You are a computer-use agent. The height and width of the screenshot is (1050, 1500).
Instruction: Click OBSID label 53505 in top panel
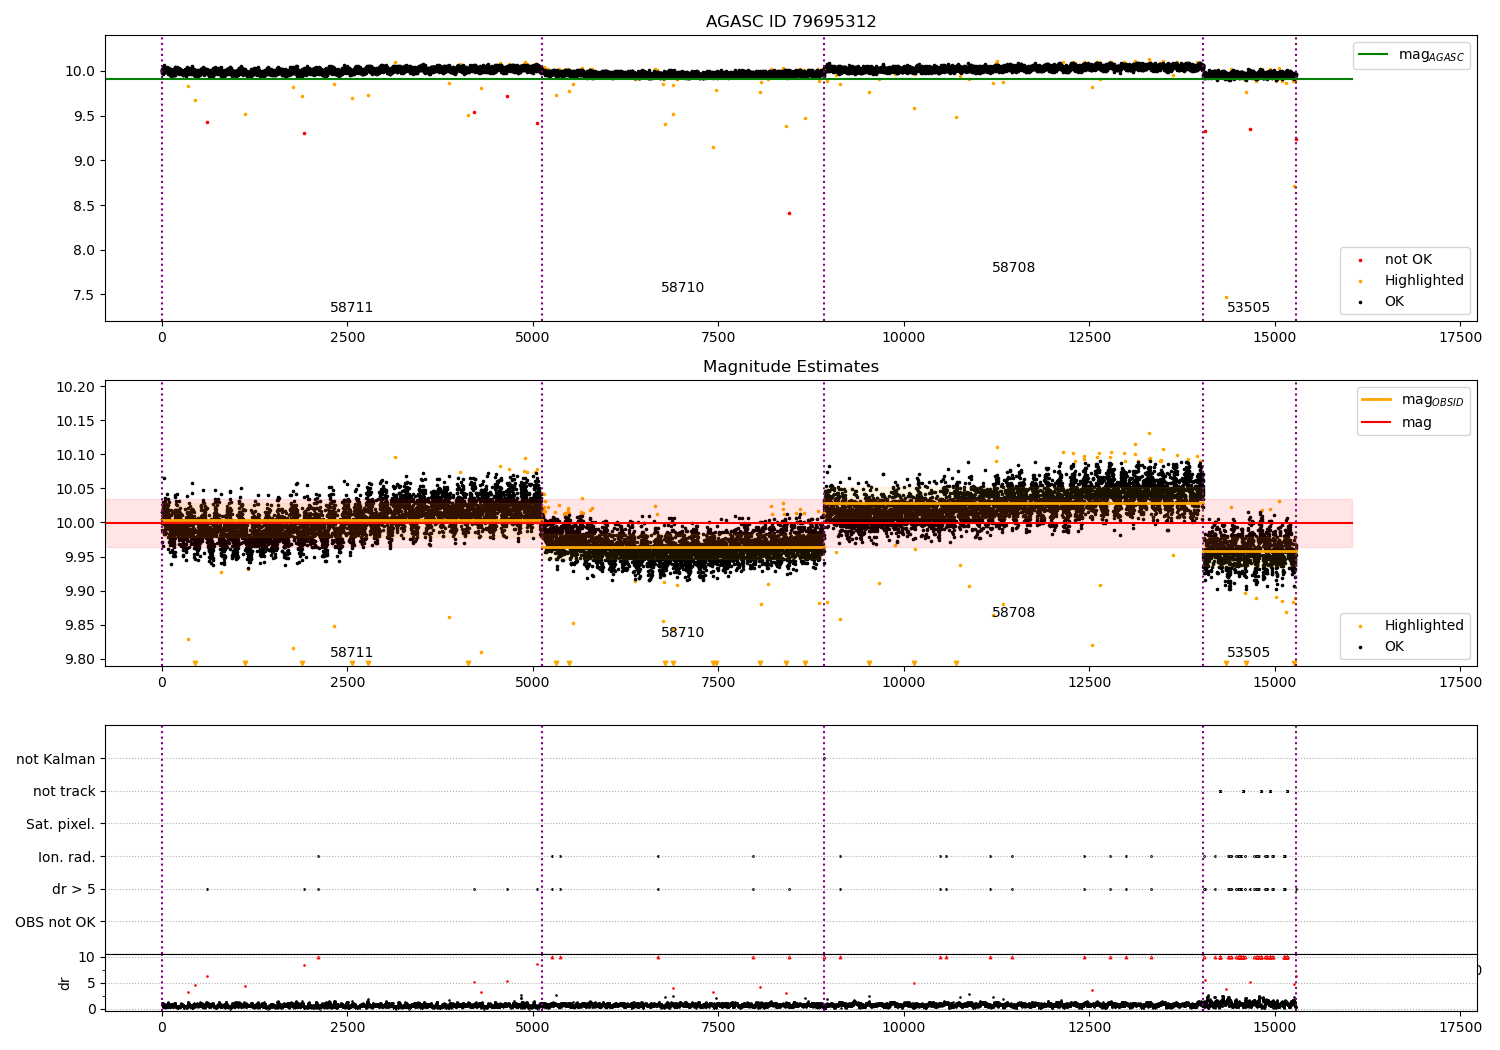click(x=1248, y=308)
